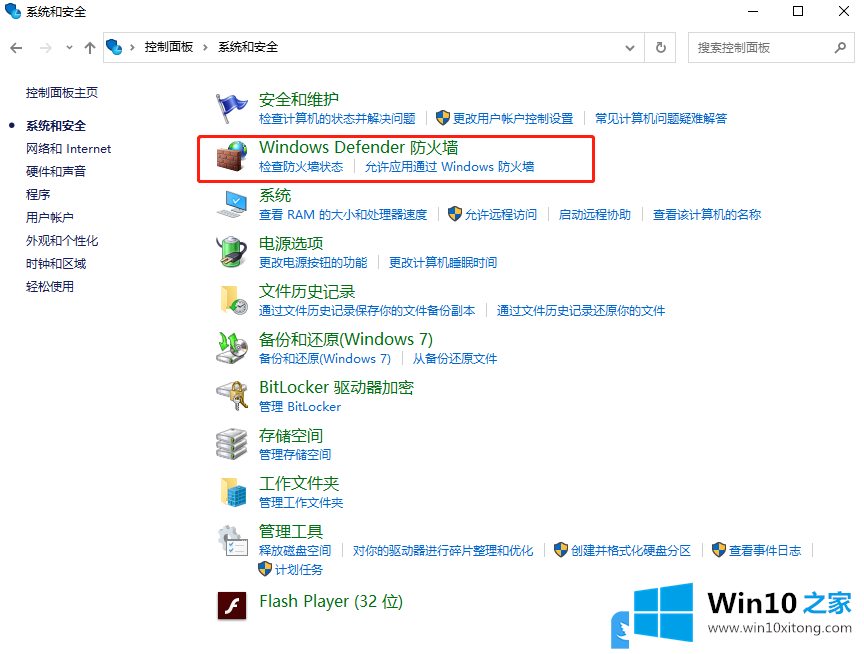Open the 安全和维护 heading link
This screenshot has width=864, height=654.
299,100
